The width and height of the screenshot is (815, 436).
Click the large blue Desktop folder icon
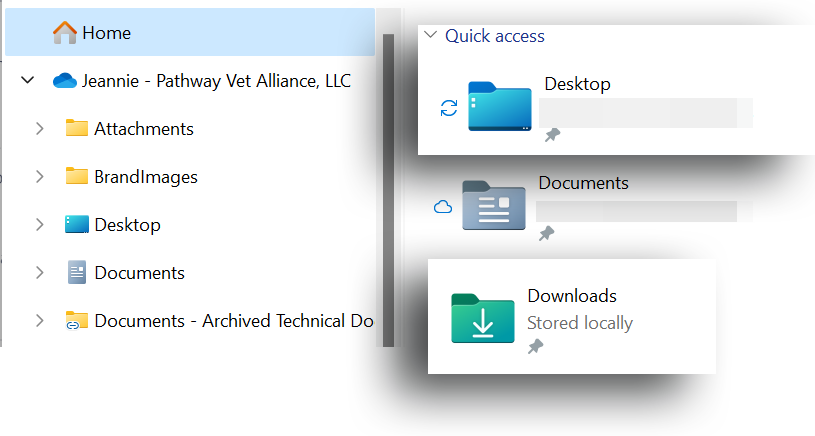499,106
